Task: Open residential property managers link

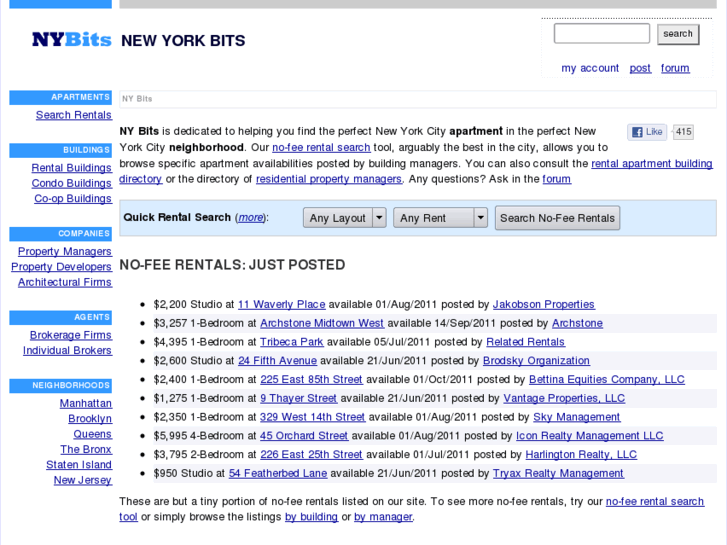Action: click(x=329, y=179)
